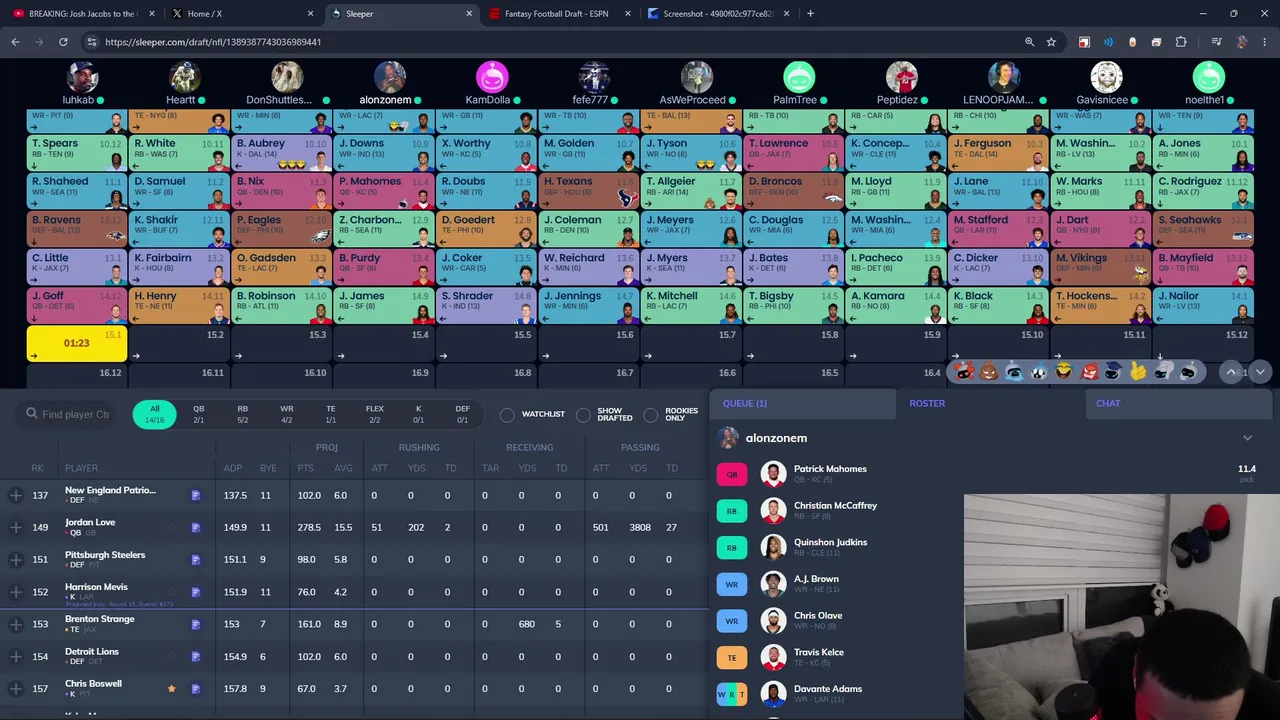Image resolution: width=1280 pixels, height=720 pixels.
Task: Open KamDolla's avatar on draft board
Action: [492, 77]
